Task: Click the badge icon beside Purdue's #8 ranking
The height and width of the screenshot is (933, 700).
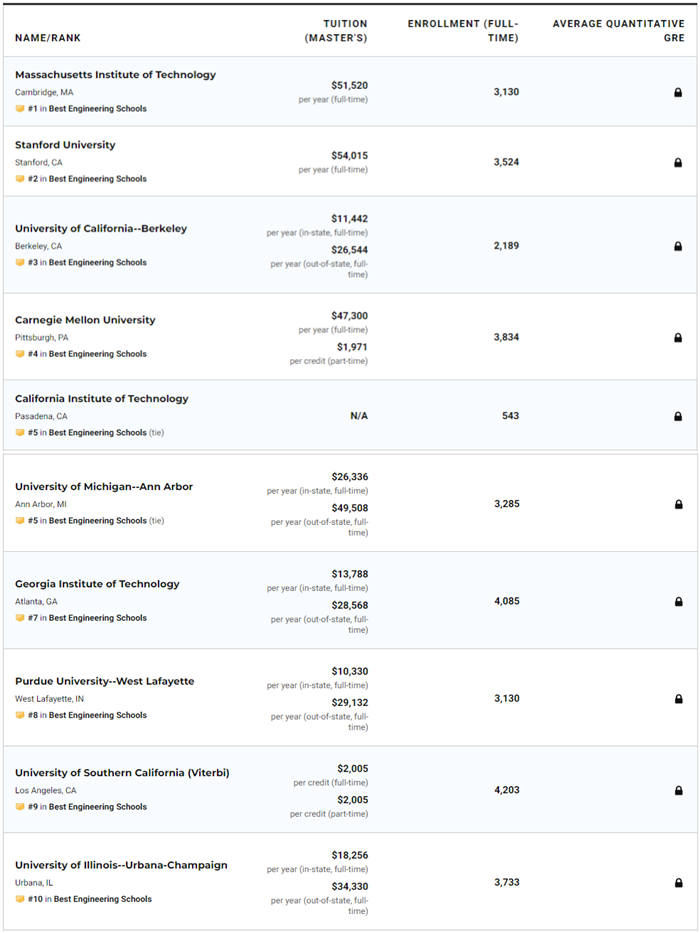Action: pyautogui.click(x=20, y=716)
